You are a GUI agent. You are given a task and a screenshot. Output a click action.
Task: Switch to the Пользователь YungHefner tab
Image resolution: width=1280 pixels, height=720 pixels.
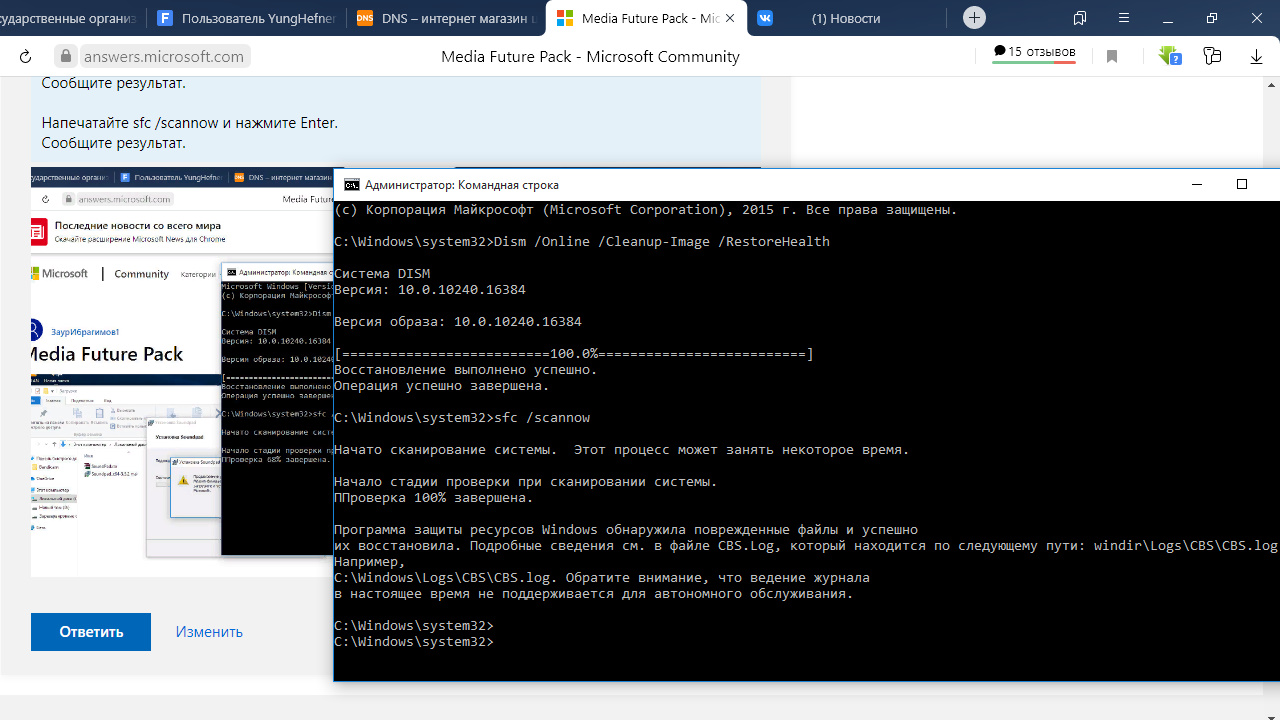click(x=245, y=18)
